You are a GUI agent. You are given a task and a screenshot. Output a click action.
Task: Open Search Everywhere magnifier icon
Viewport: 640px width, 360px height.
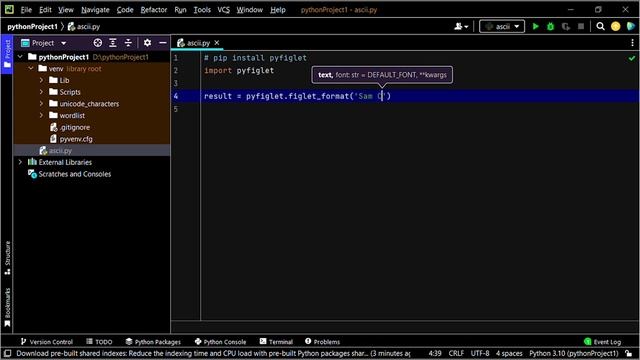[600, 27]
